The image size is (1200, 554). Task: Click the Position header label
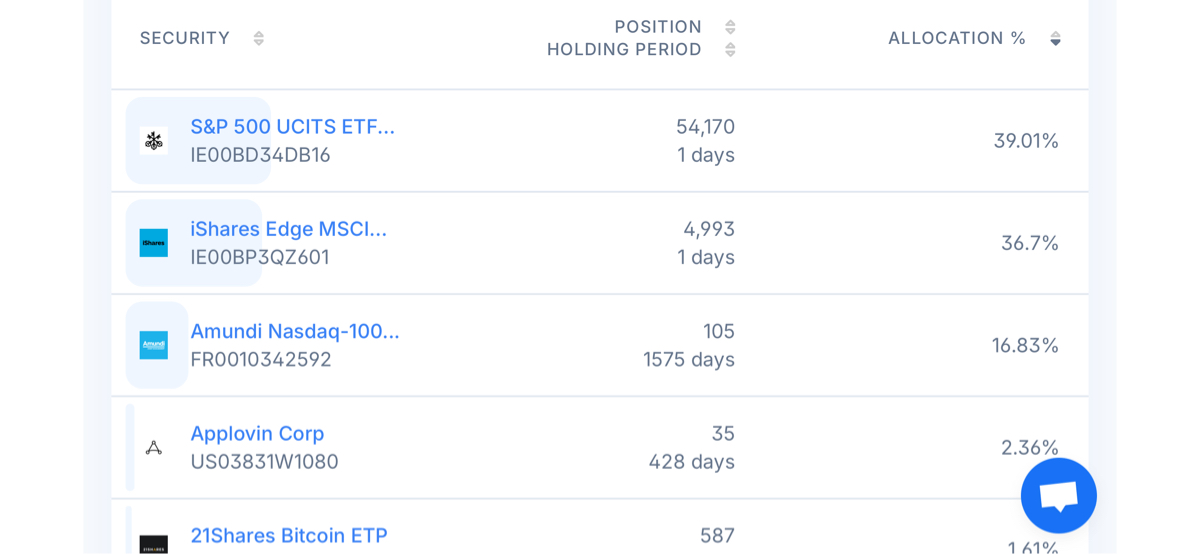658,27
